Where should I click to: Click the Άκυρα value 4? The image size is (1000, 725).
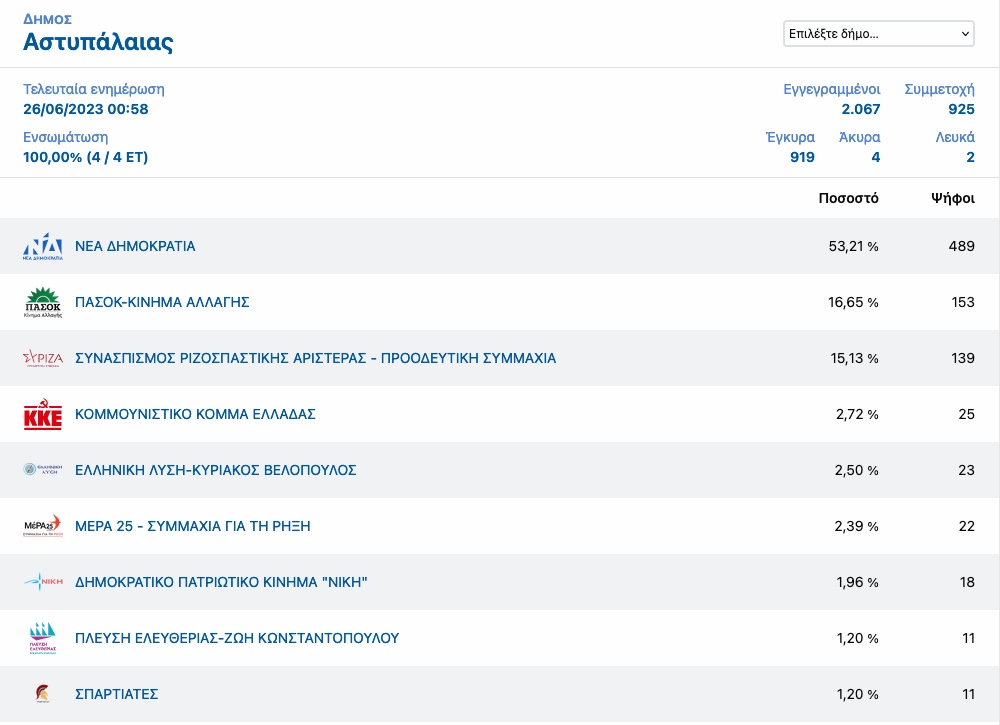point(876,157)
